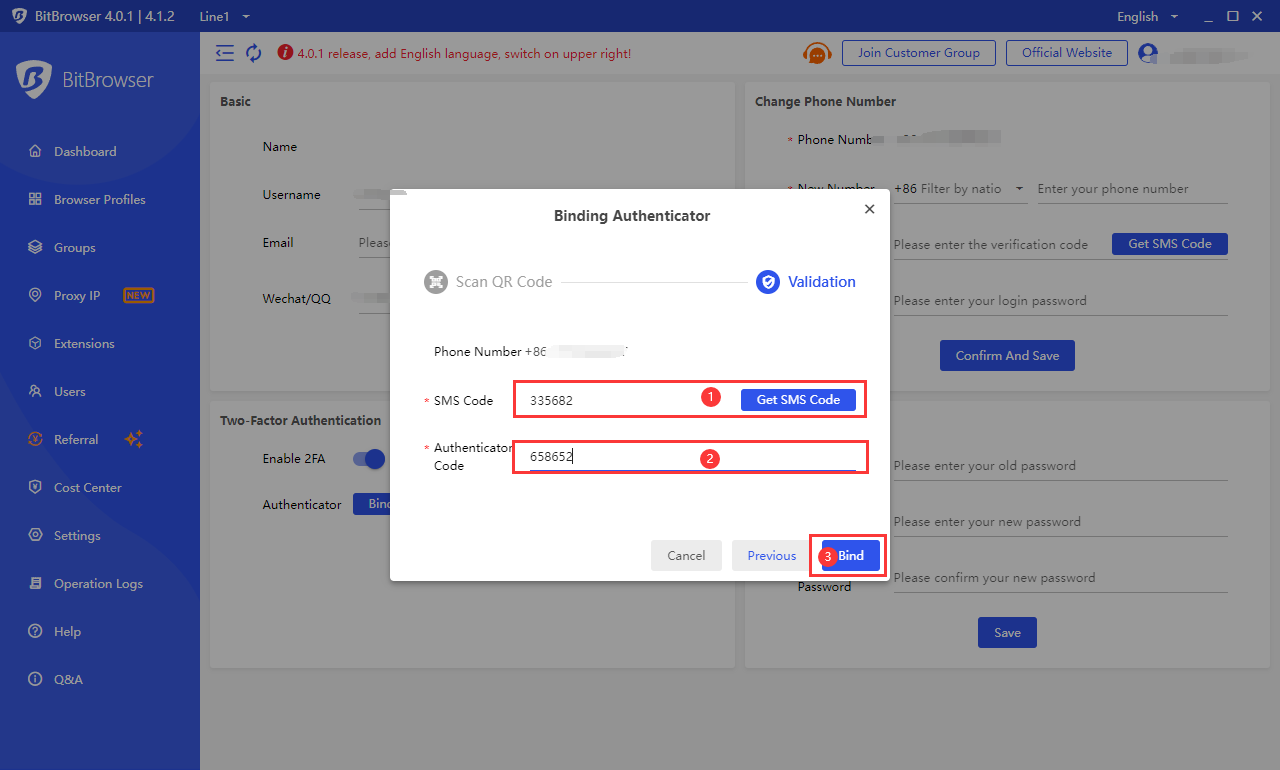
Task: Open Dashboard from the sidebar menu
Action: [x=85, y=152]
